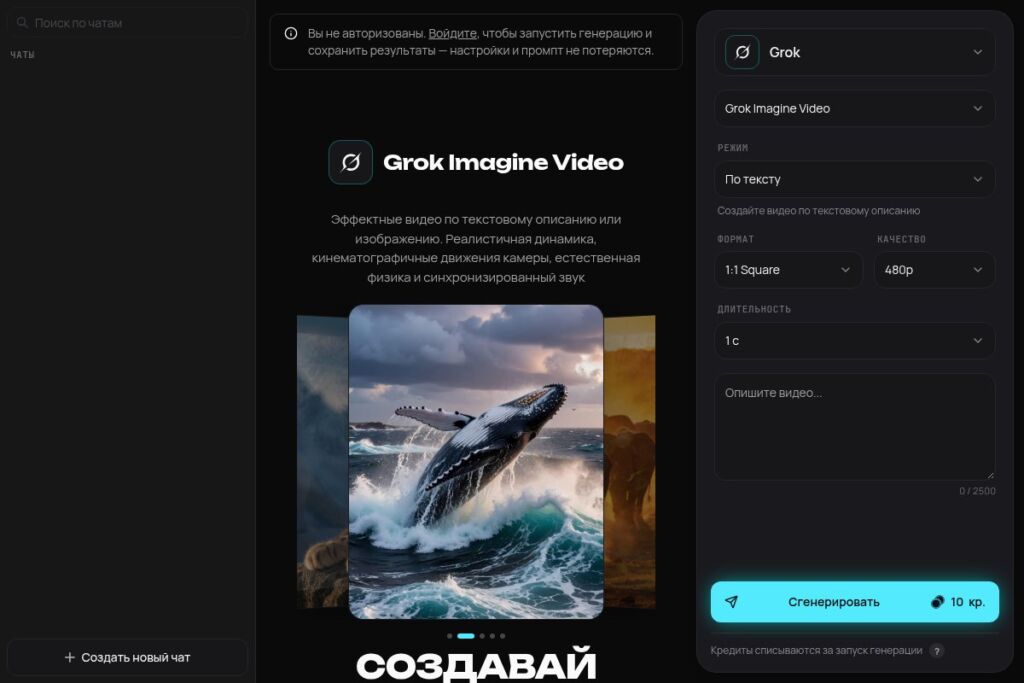Click the paper plane icon on the generate button
This screenshot has height=683, width=1024.
(731, 602)
